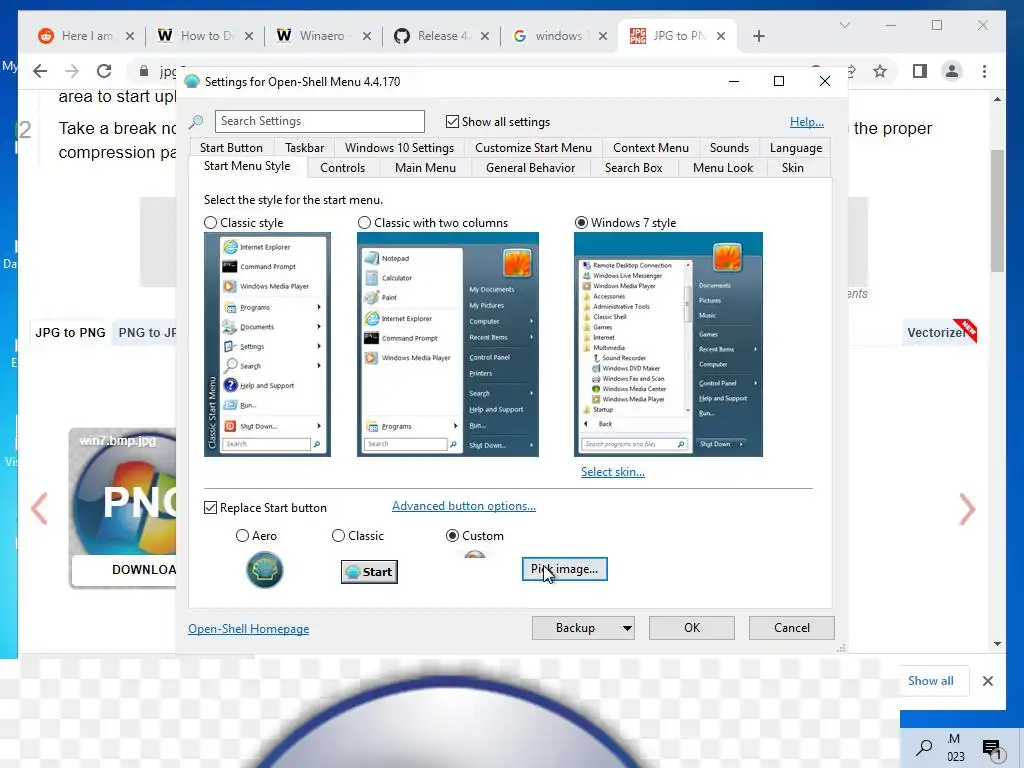Choose the Custom start button option

tap(452, 536)
